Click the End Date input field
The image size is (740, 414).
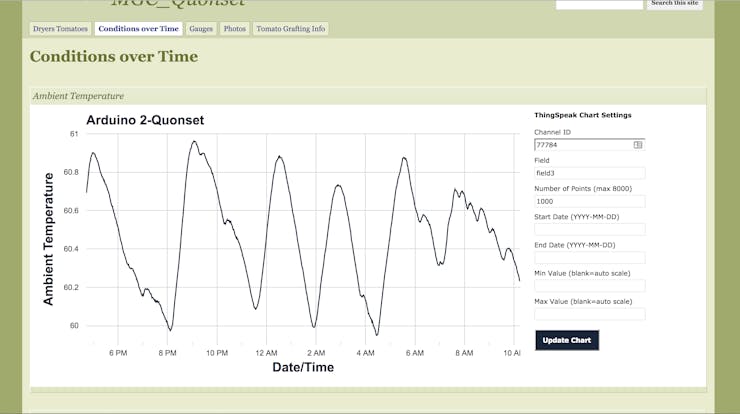click(589, 258)
